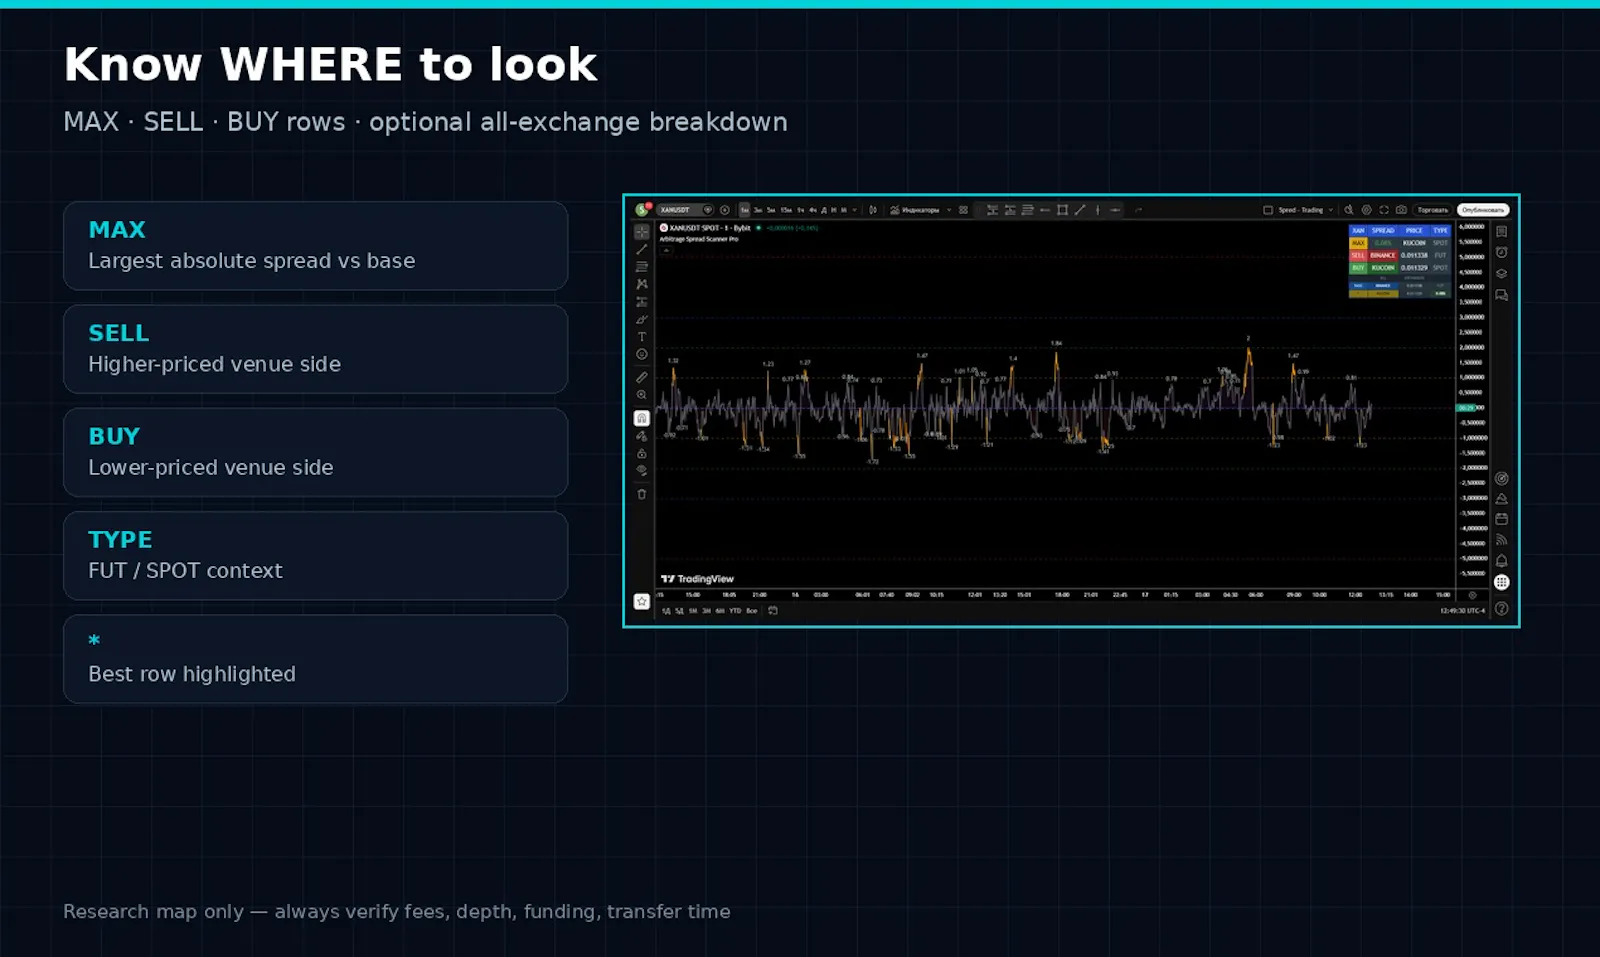
Task: Click the 12:49:30 UTC-4 timezone clock
Action: pyautogui.click(x=1462, y=610)
